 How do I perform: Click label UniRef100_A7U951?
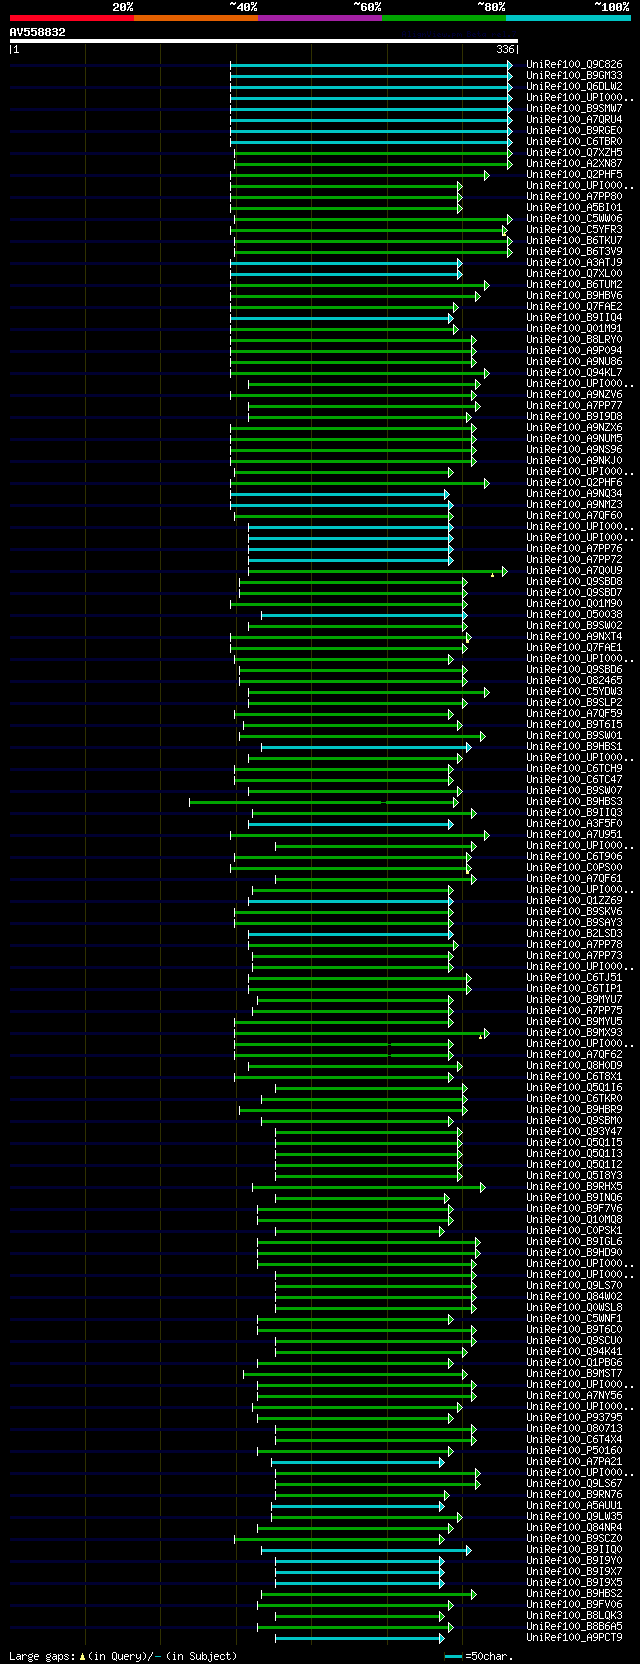coord(574,835)
